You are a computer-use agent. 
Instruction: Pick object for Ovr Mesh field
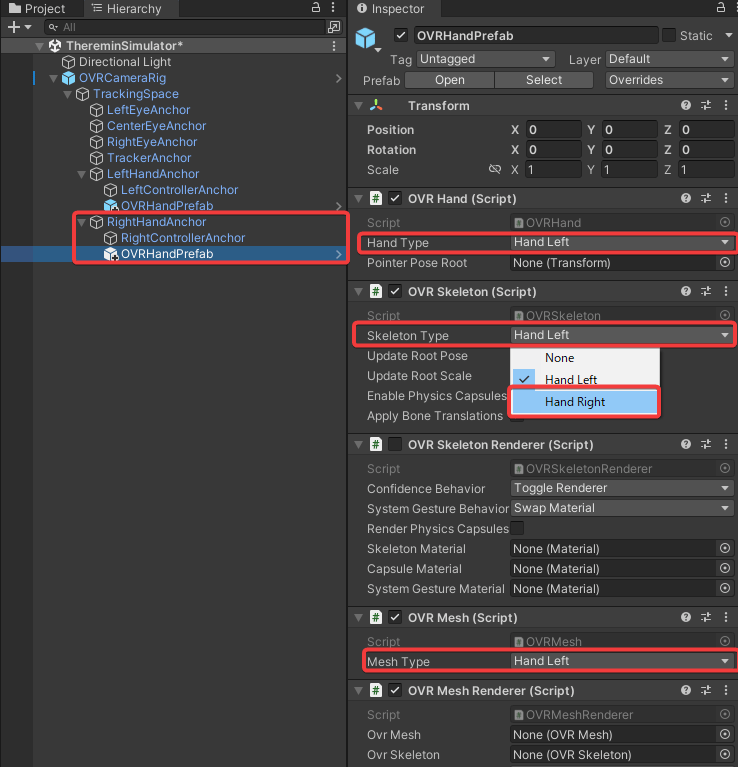[725, 734]
